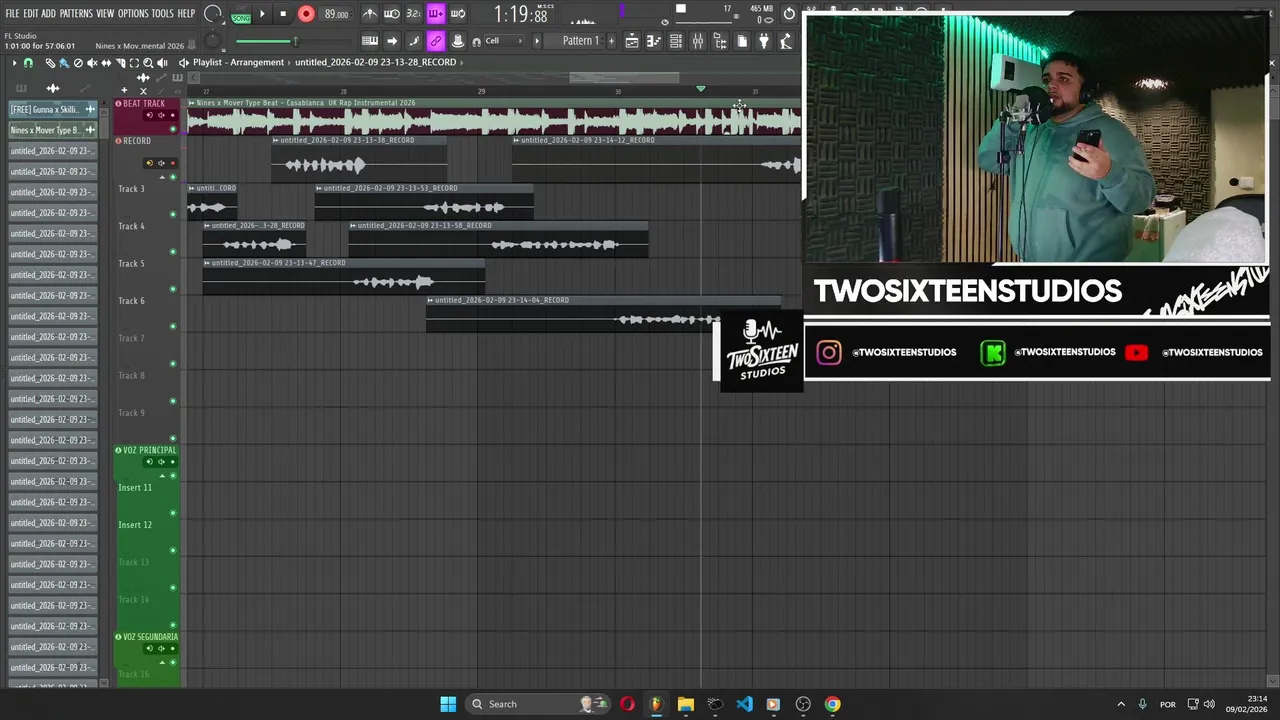Adjust the green master volume slider
The image size is (1280, 720).
click(x=293, y=41)
